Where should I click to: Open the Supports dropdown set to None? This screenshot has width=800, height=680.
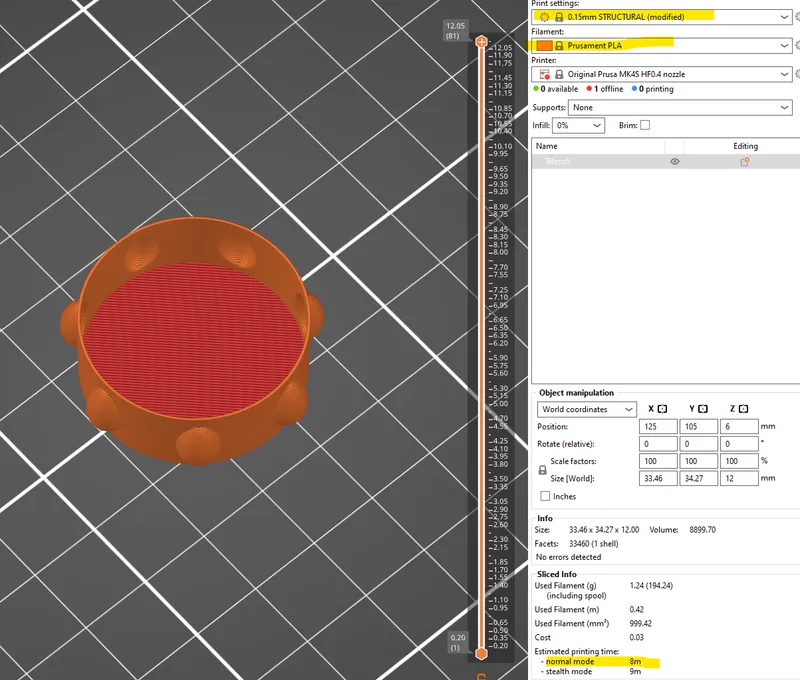[x=680, y=108]
